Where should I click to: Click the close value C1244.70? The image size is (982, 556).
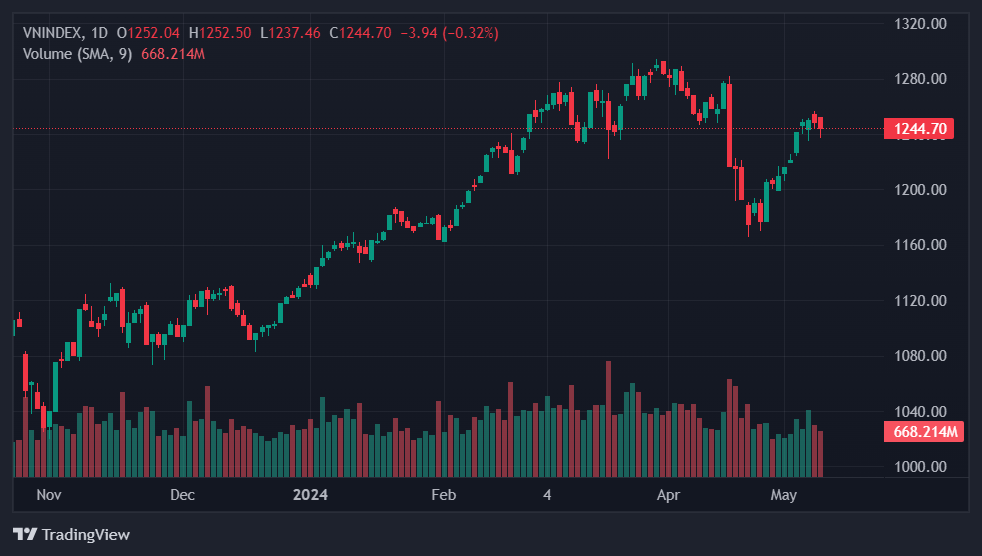pos(361,33)
